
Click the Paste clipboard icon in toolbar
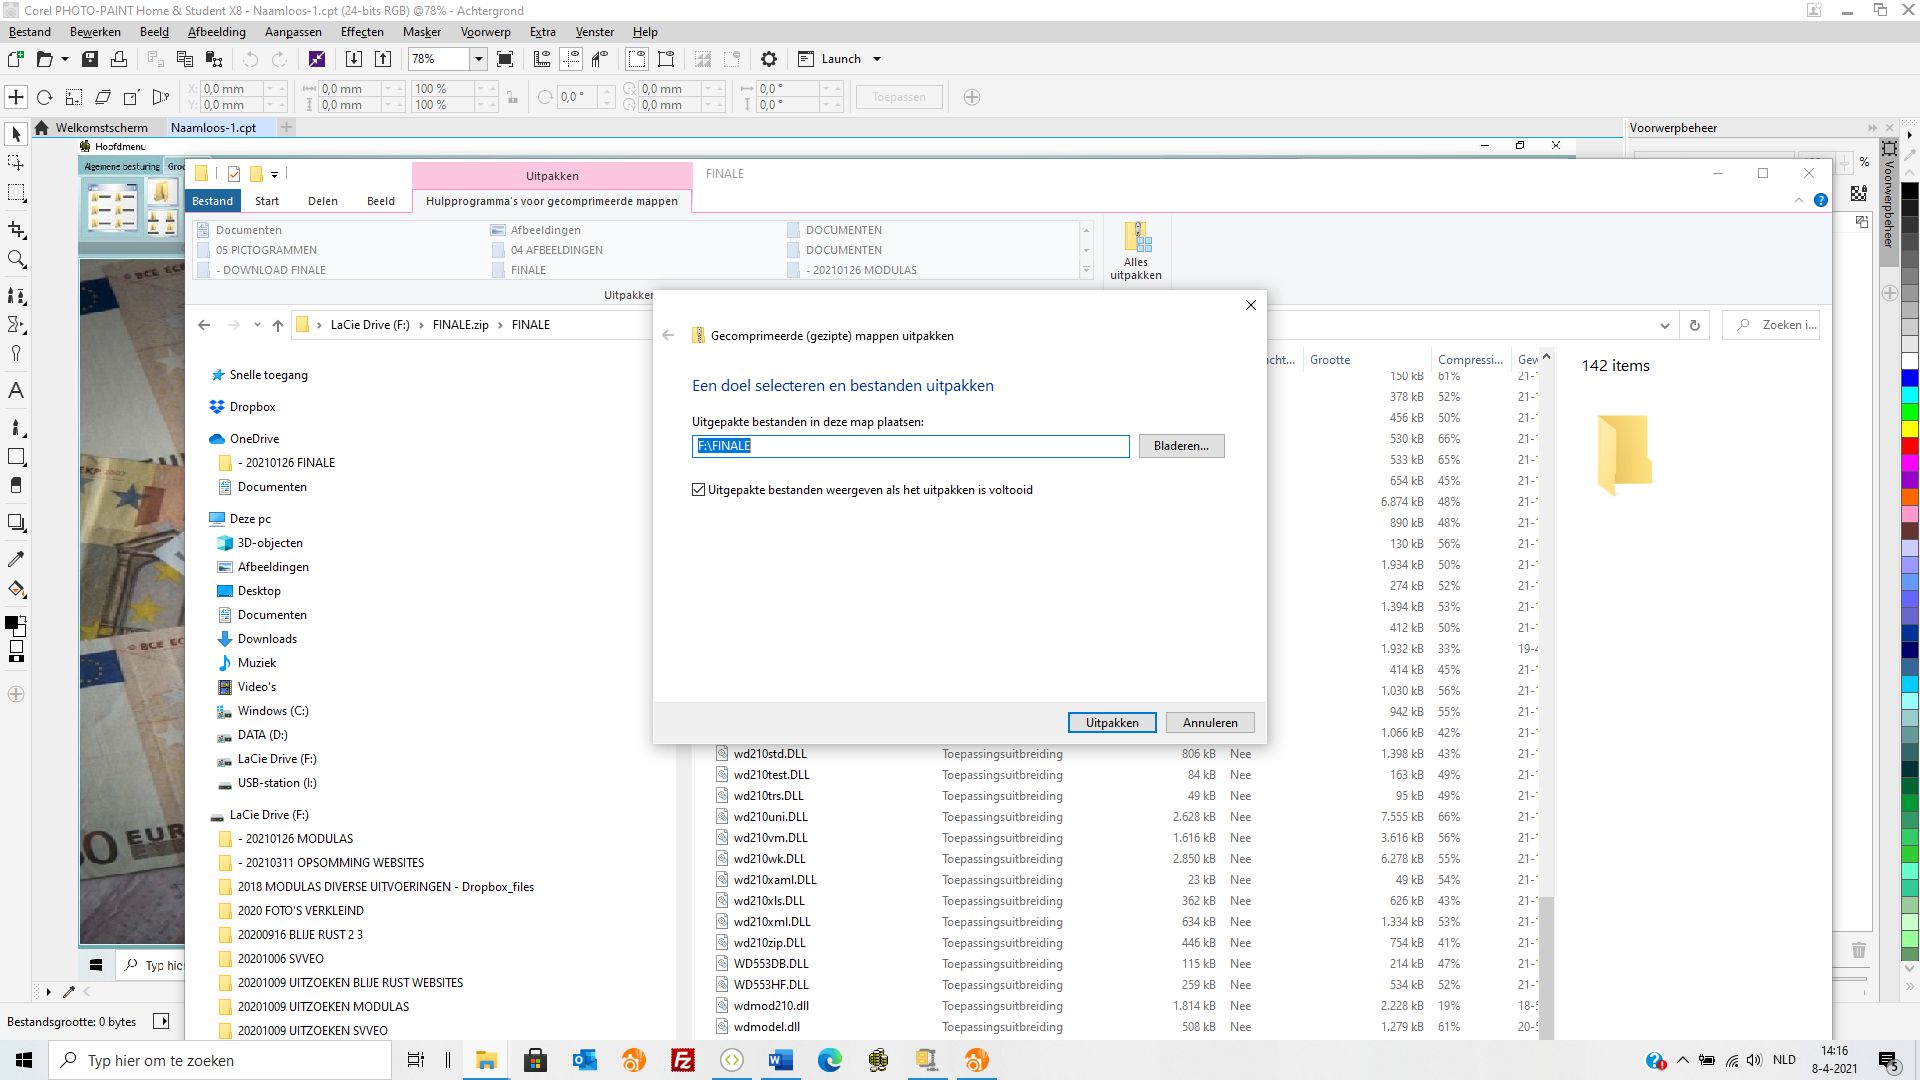coord(214,59)
